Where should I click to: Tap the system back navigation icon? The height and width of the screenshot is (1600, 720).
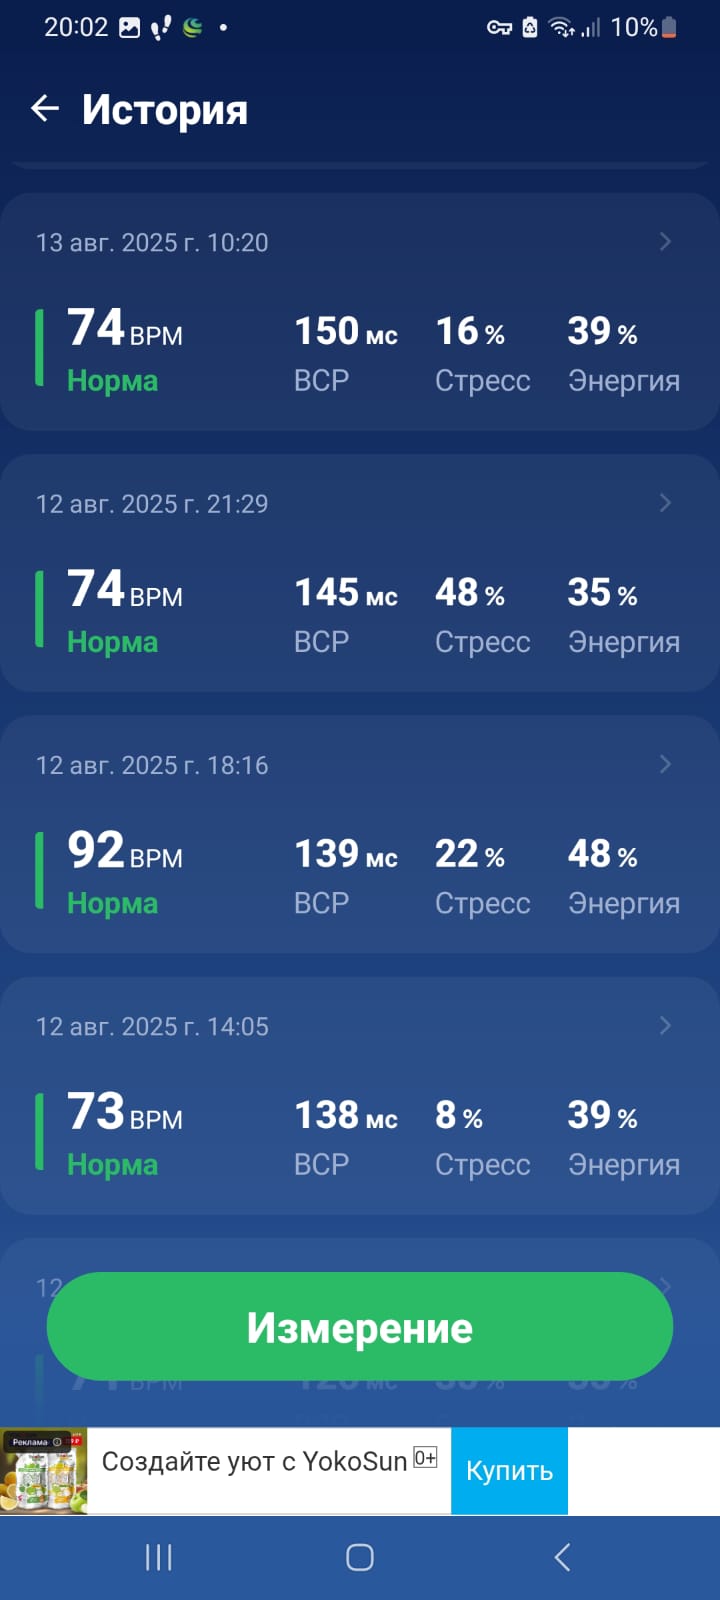(562, 1557)
